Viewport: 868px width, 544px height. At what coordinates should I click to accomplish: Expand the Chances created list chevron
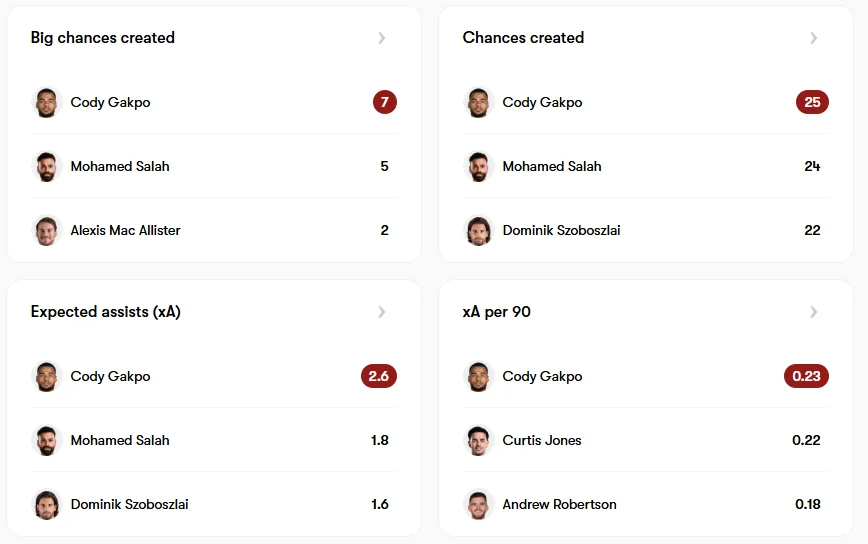tap(814, 38)
